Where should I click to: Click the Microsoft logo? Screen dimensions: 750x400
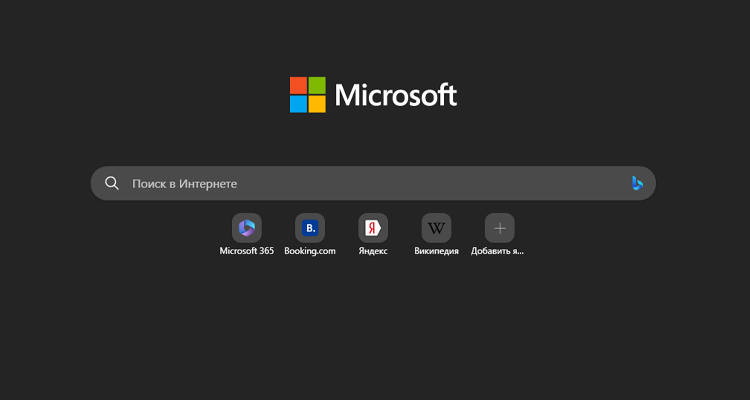click(373, 95)
